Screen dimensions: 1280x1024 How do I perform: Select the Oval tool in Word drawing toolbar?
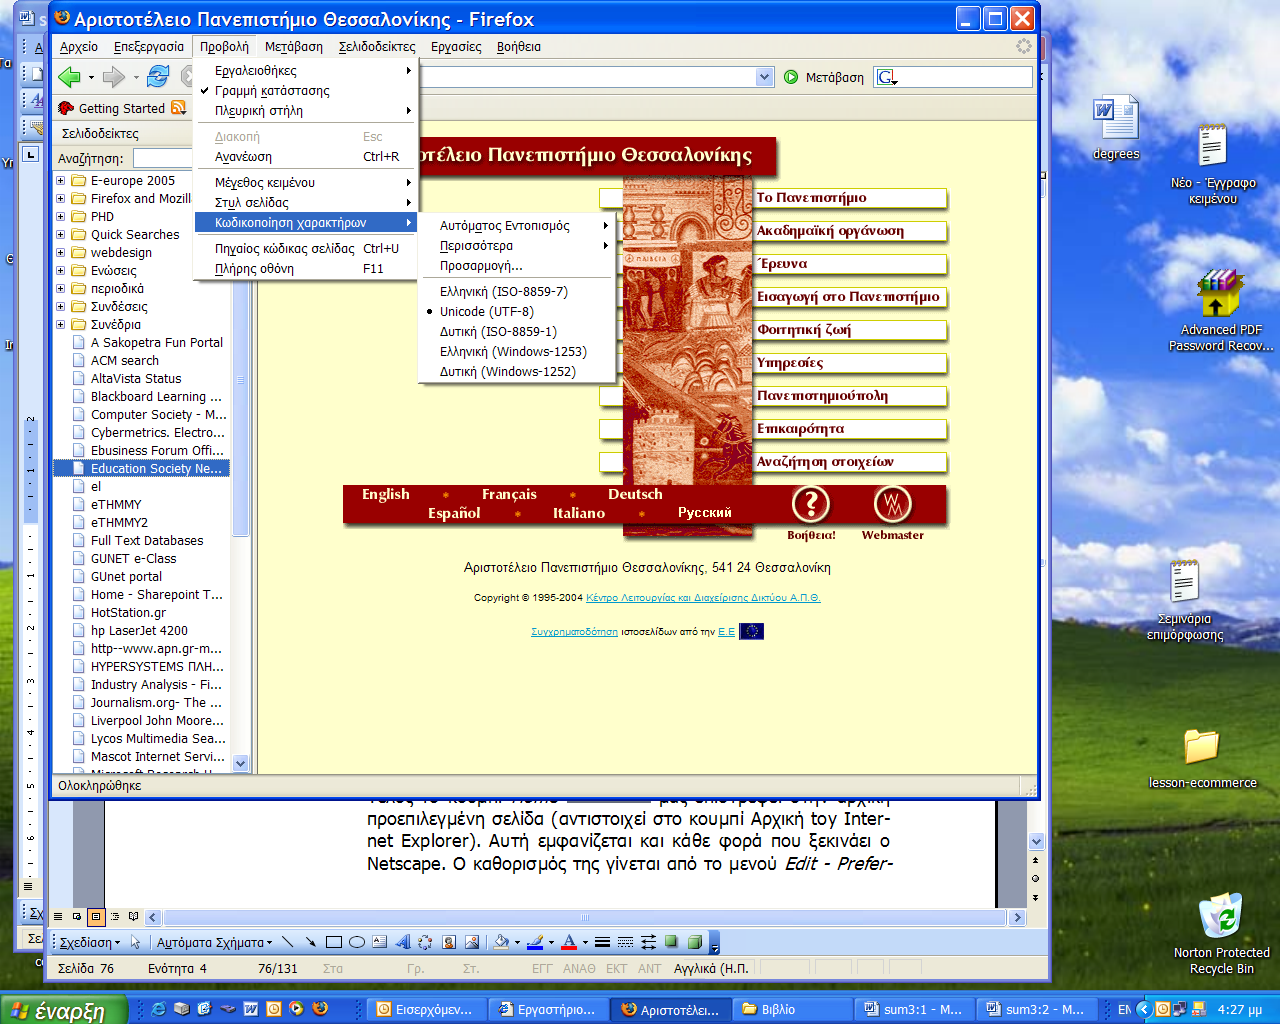point(356,942)
